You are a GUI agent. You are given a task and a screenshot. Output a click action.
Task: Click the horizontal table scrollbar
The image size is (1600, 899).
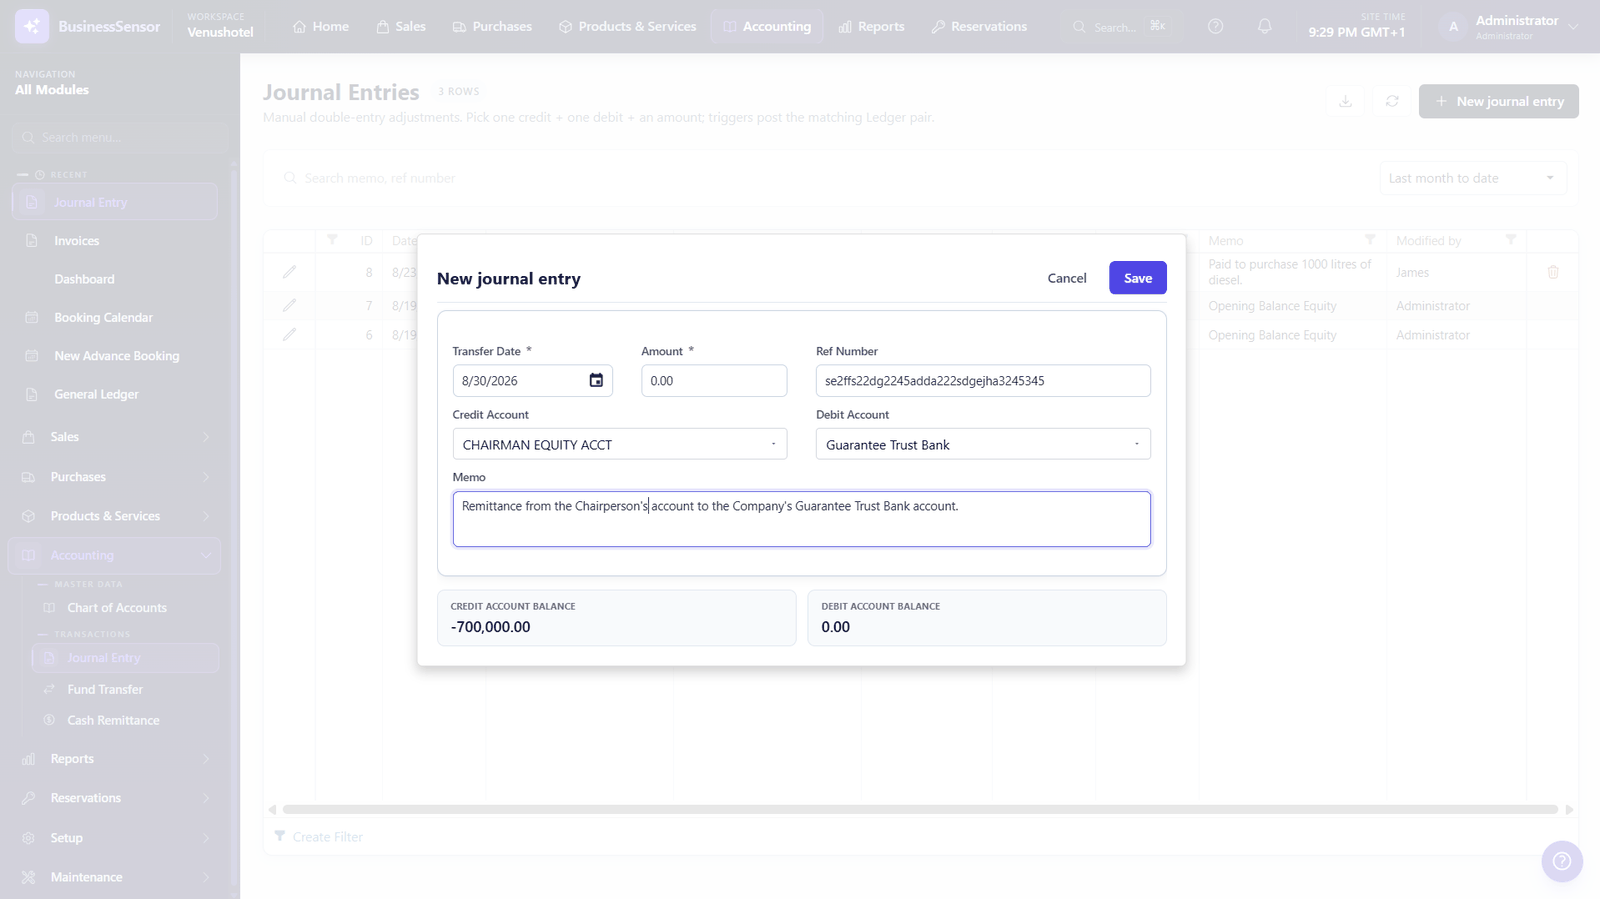click(920, 809)
